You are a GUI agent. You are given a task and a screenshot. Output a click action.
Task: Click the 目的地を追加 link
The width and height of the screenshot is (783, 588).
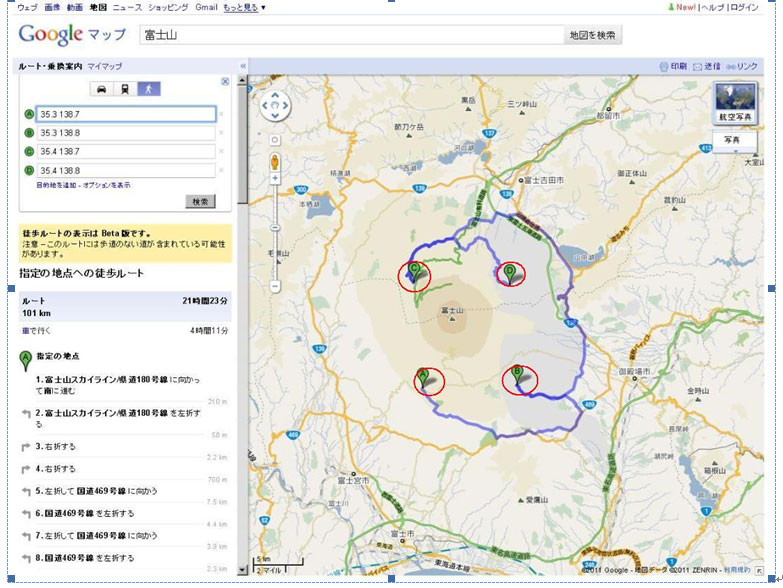[x=56, y=185]
